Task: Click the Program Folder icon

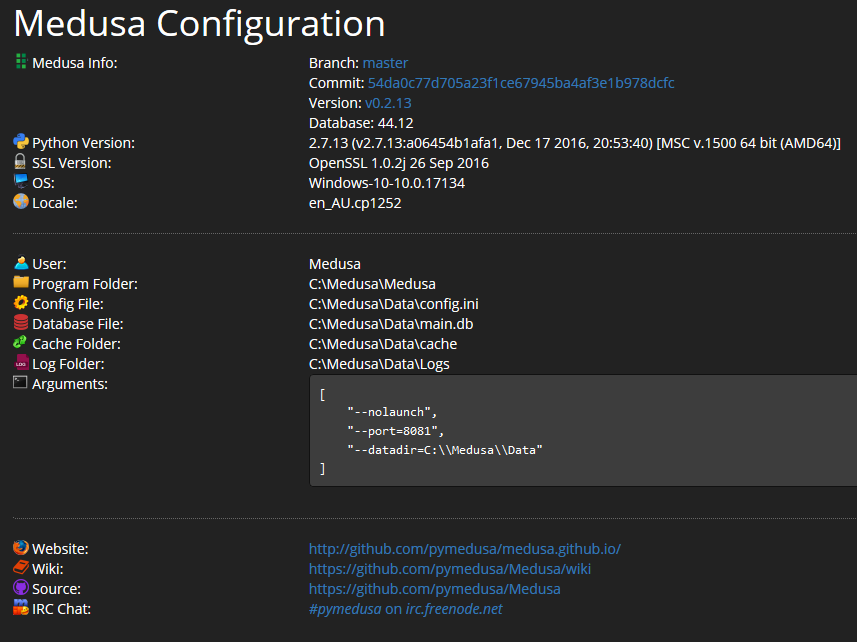Action: pyautogui.click(x=19, y=283)
